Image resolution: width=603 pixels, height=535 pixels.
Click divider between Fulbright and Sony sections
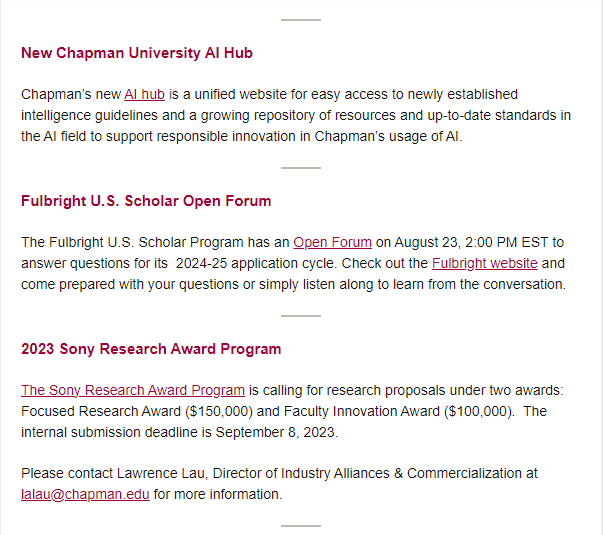pos(301,316)
